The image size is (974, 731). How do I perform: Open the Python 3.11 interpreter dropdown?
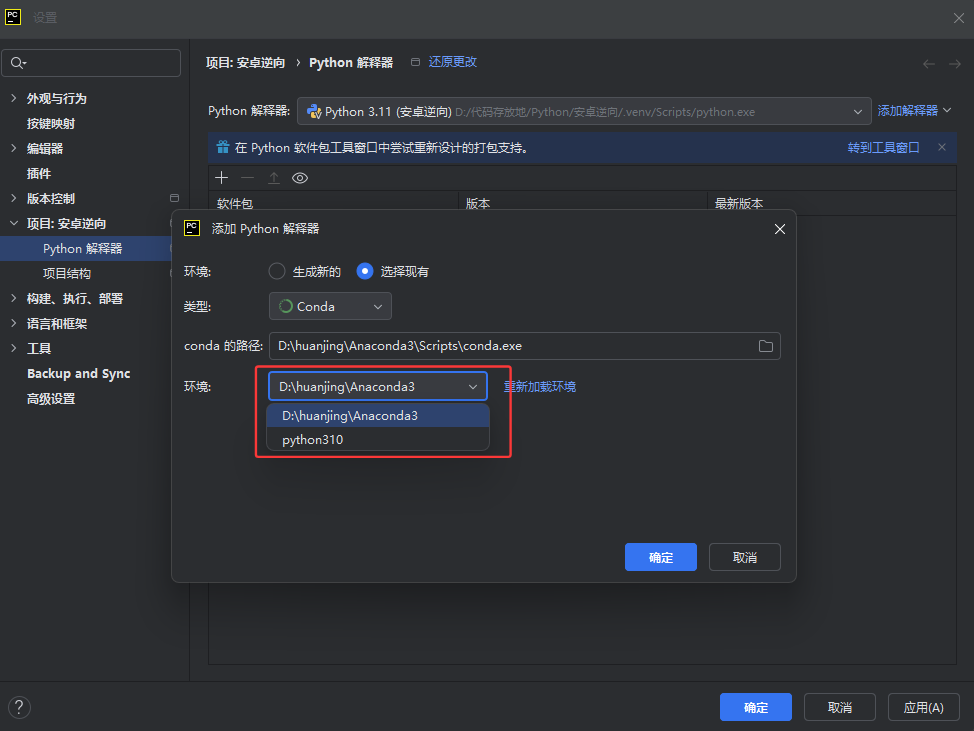click(584, 112)
